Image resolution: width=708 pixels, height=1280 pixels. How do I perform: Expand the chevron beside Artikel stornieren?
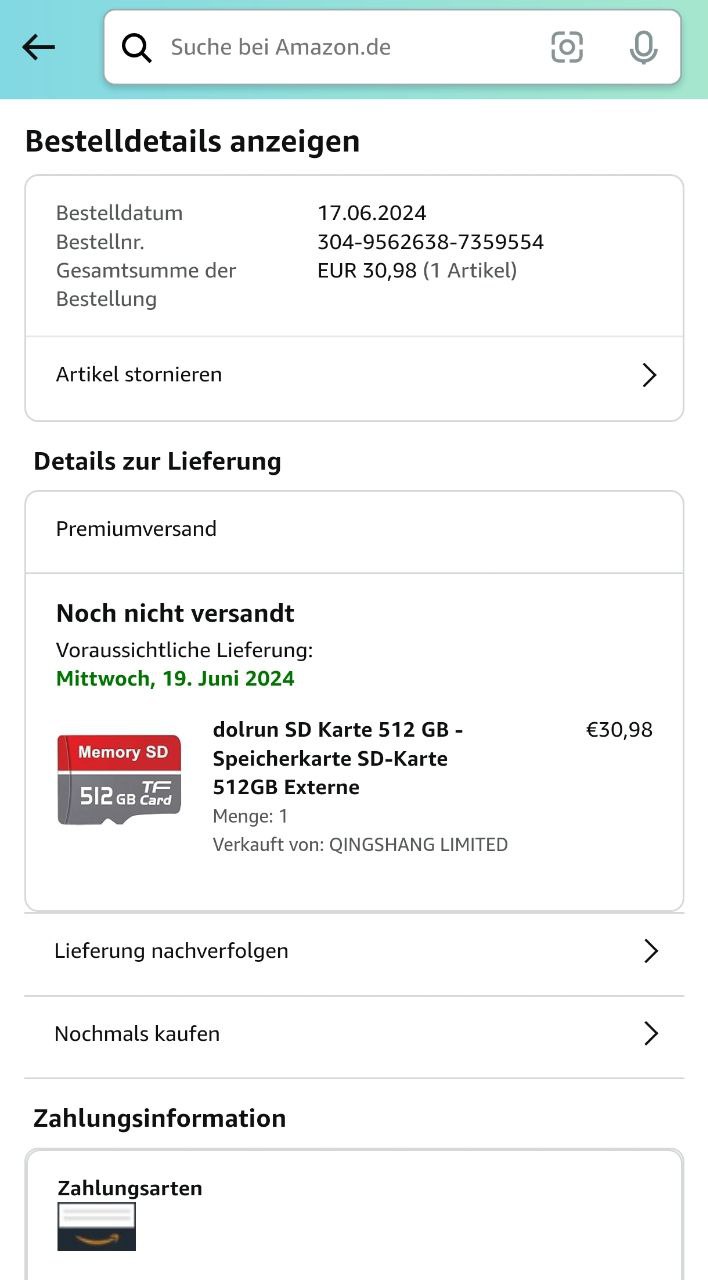coord(649,375)
